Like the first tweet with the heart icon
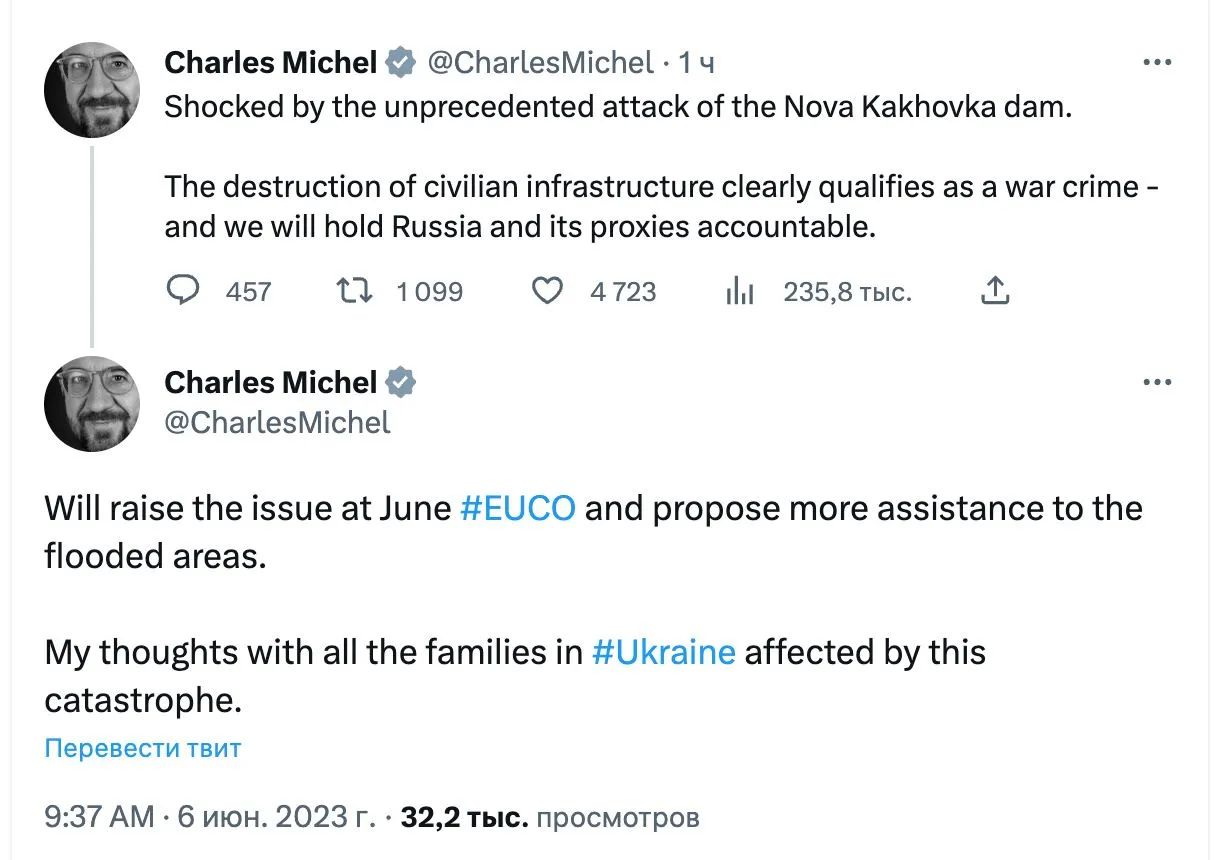Screen dimensions: 1214x860 tap(547, 291)
